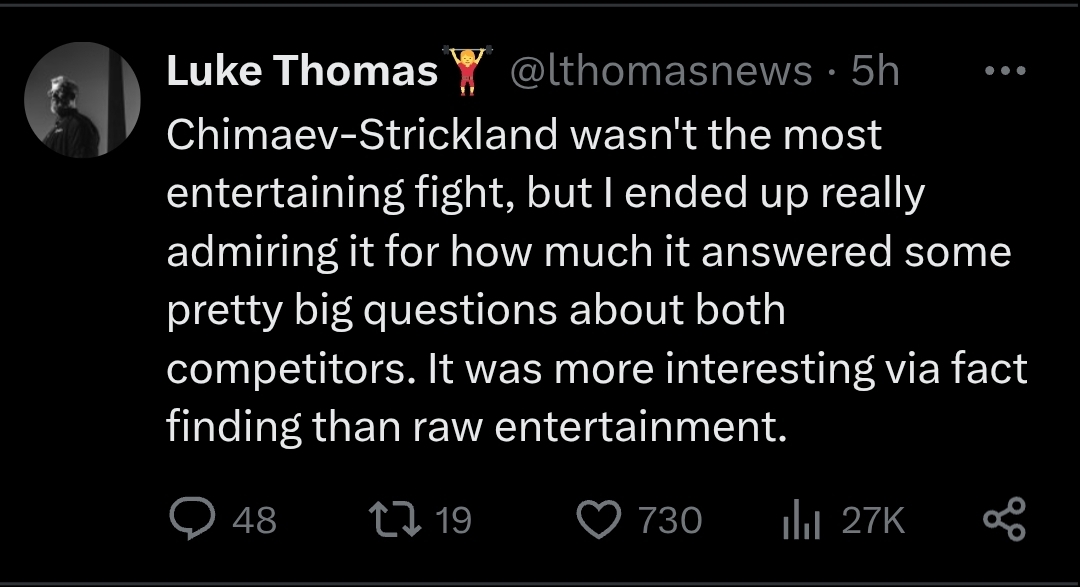Click the line finding than raw entertainment
The width and height of the screenshot is (1080, 587).
pos(476,427)
